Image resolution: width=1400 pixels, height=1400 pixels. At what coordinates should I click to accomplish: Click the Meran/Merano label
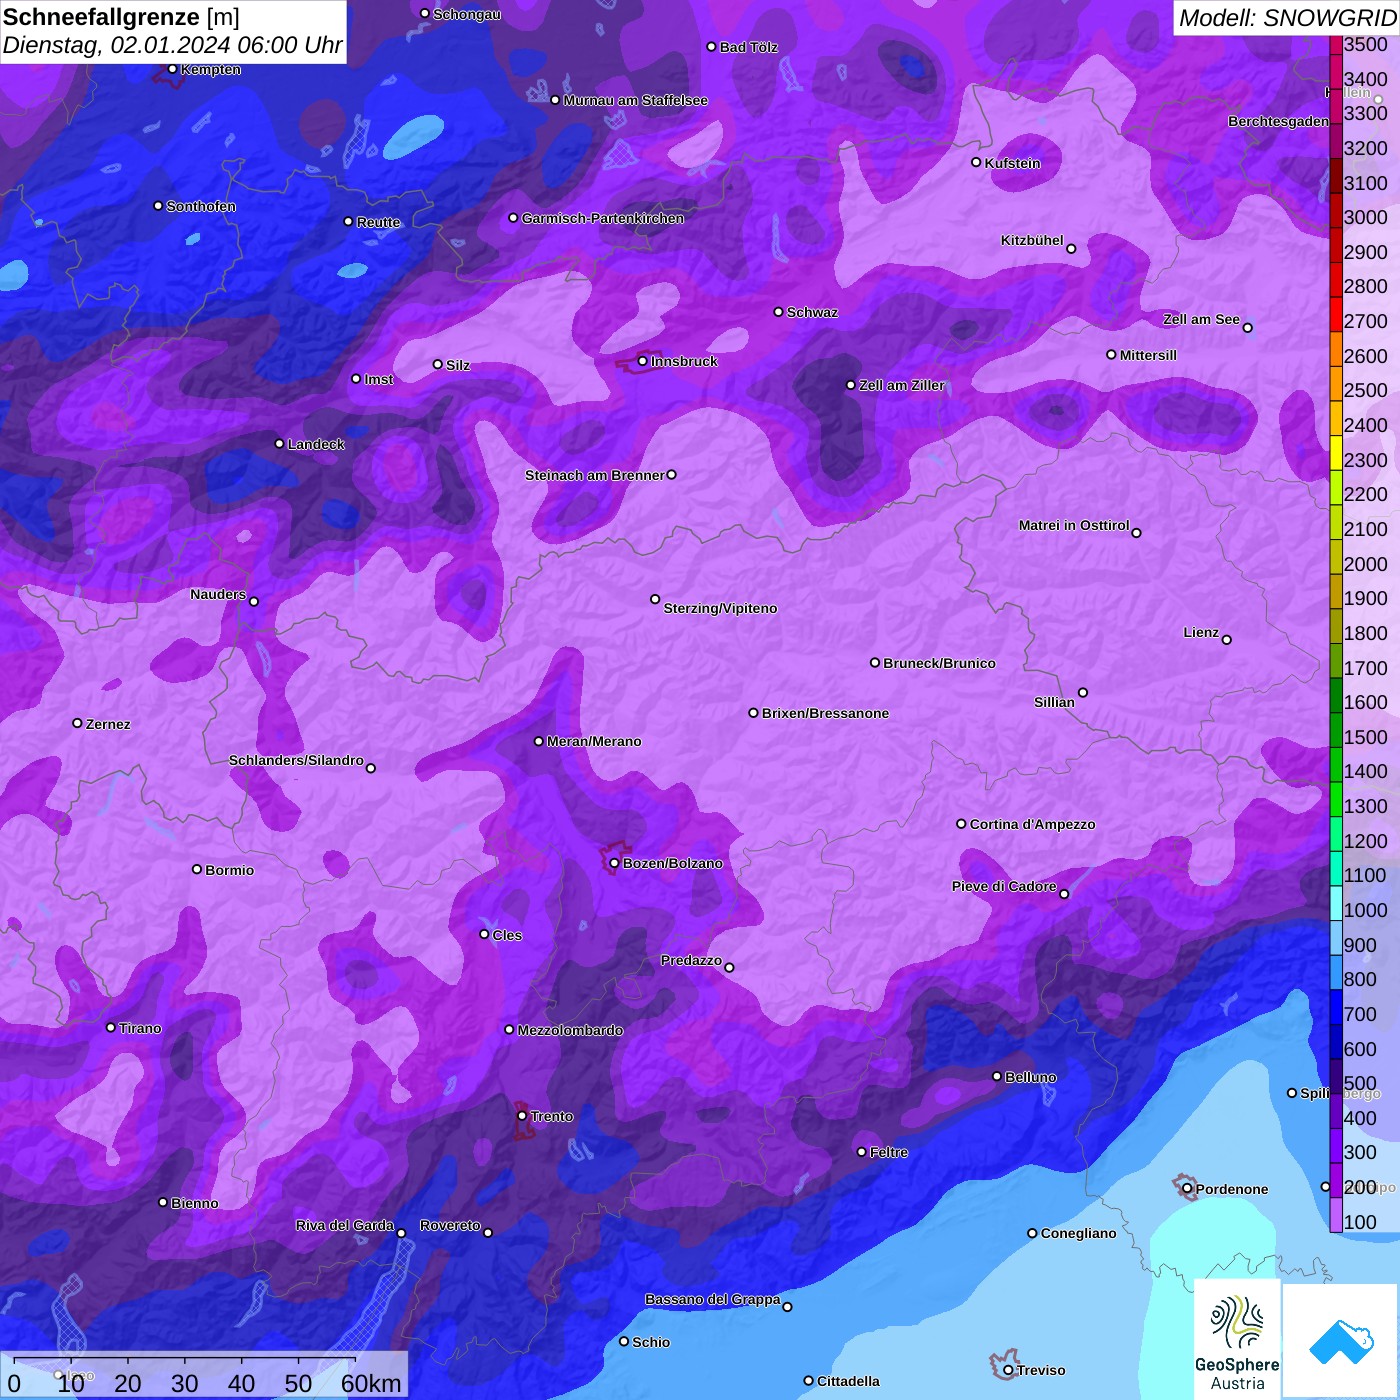pos(594,741)
